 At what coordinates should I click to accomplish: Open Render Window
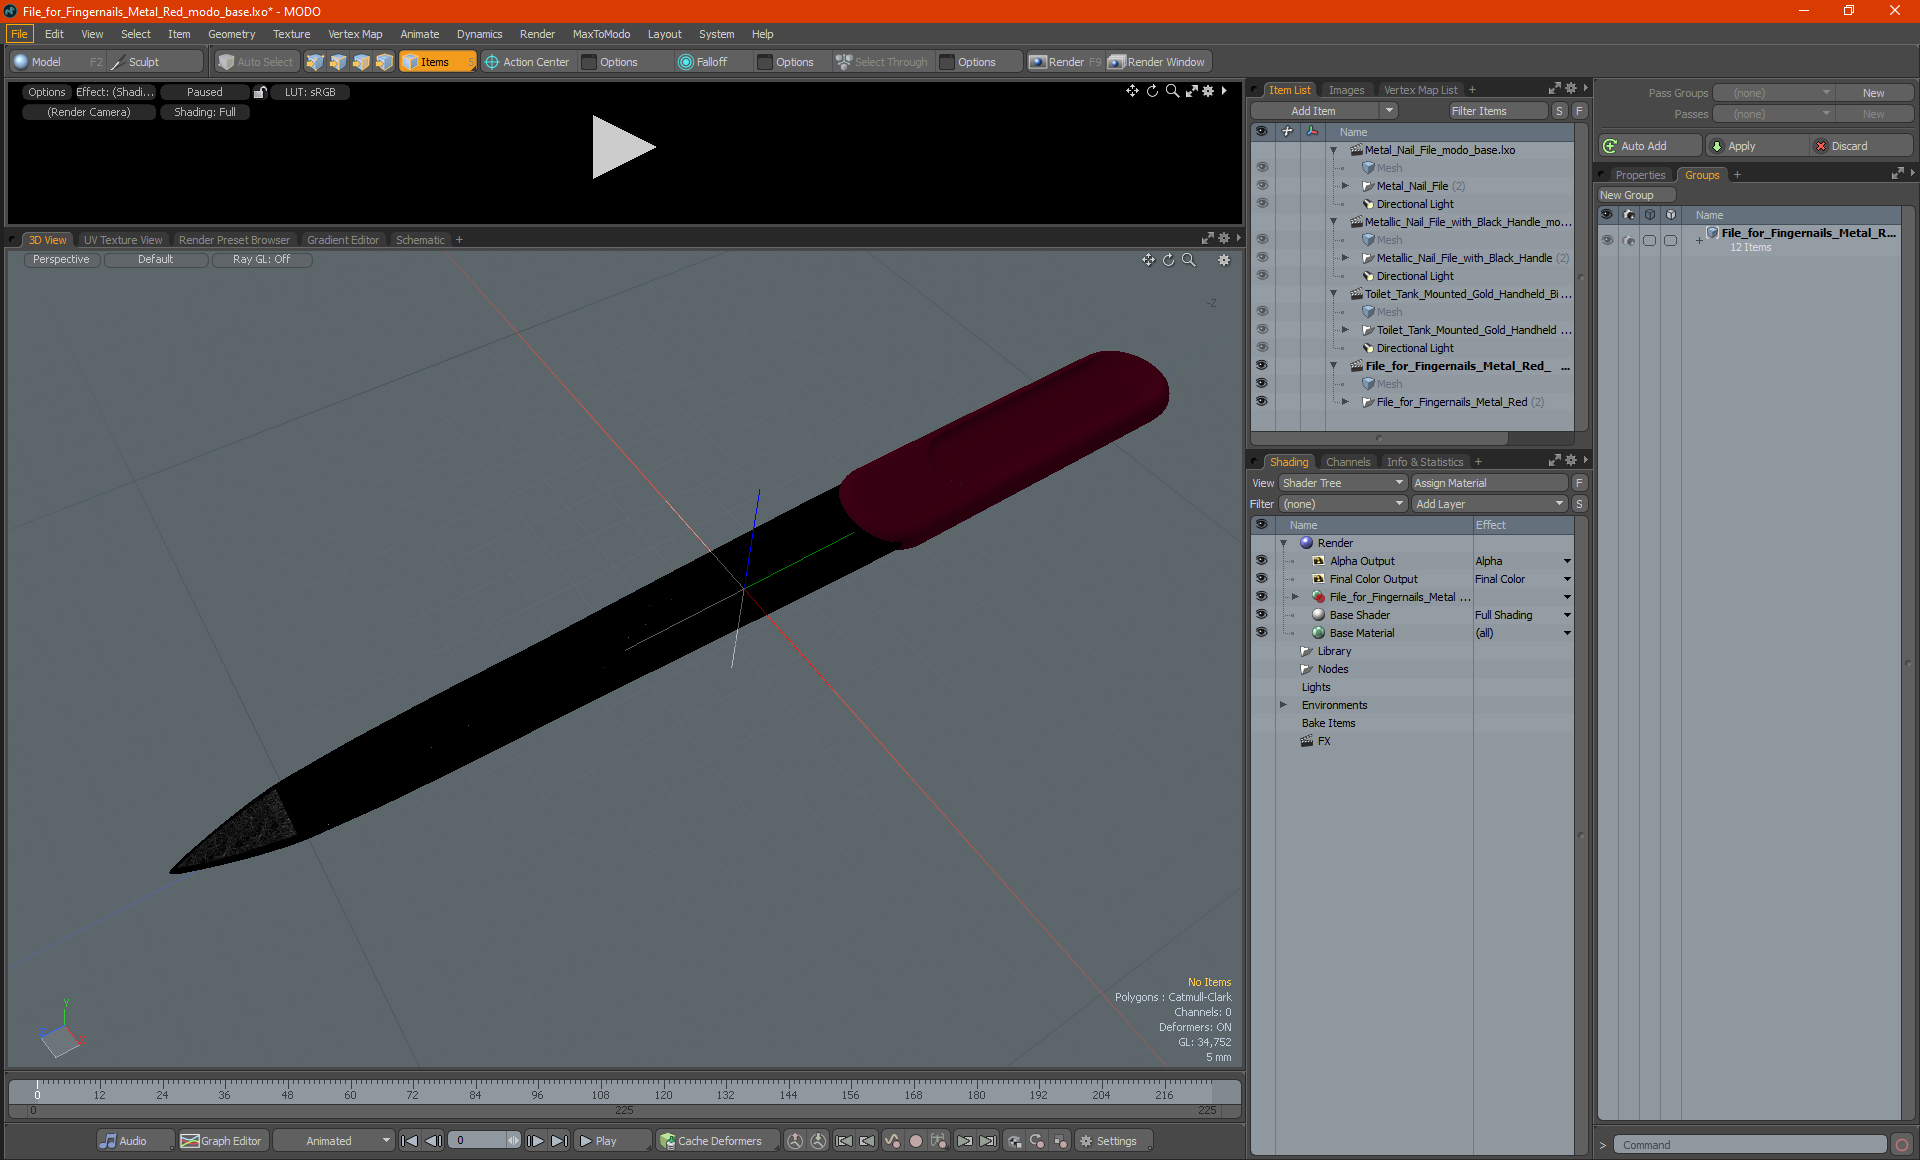(1157, 62)
